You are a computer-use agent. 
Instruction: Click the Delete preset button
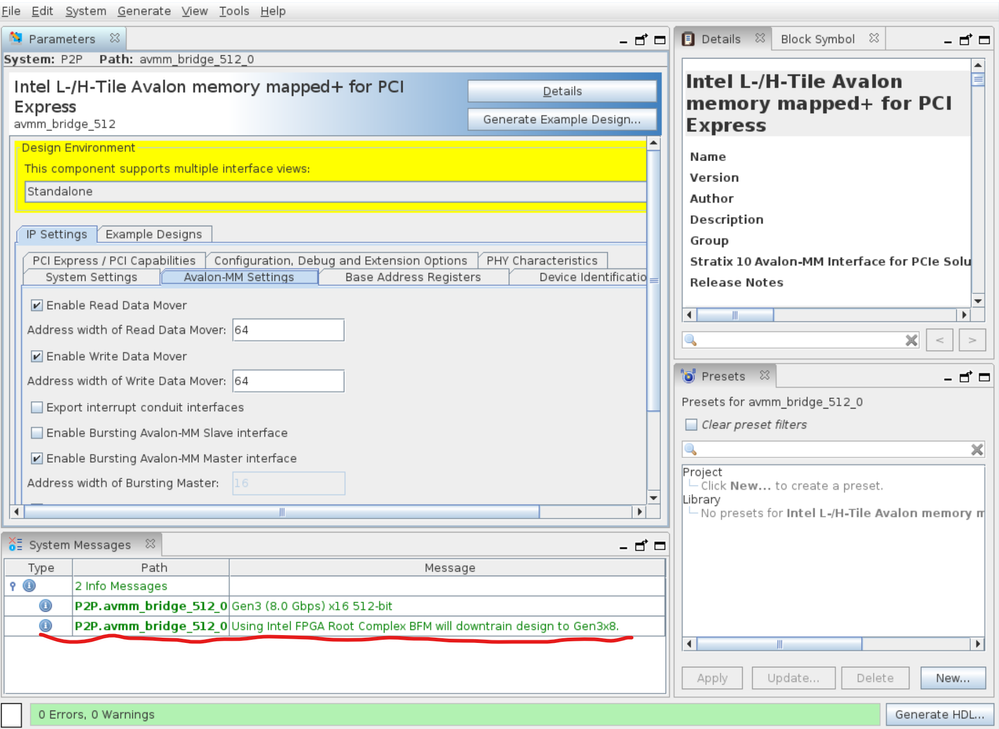(x=874, y=678)
